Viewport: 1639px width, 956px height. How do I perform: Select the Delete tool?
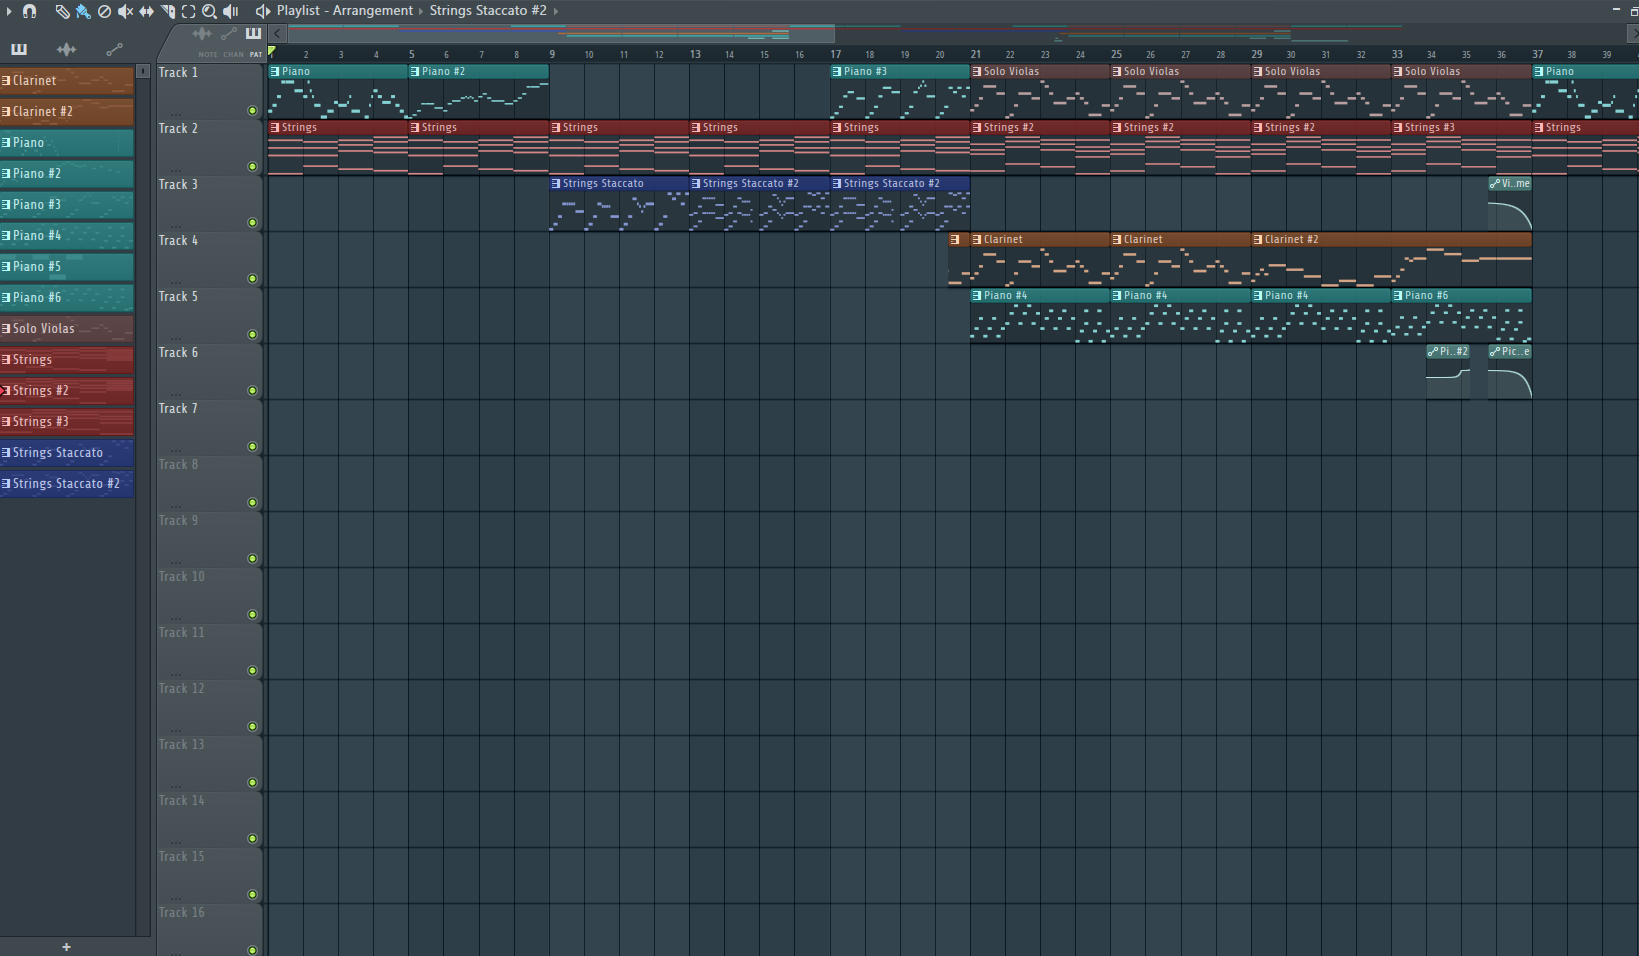click(104, 11)
